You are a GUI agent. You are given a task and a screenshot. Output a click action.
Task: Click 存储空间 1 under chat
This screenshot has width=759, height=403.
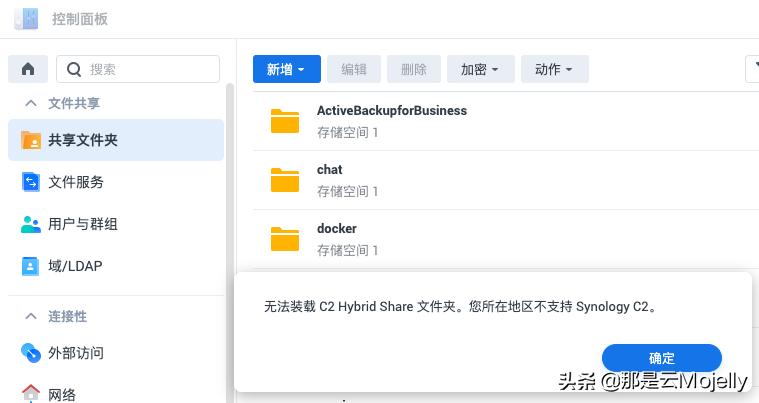click(348, 192)
